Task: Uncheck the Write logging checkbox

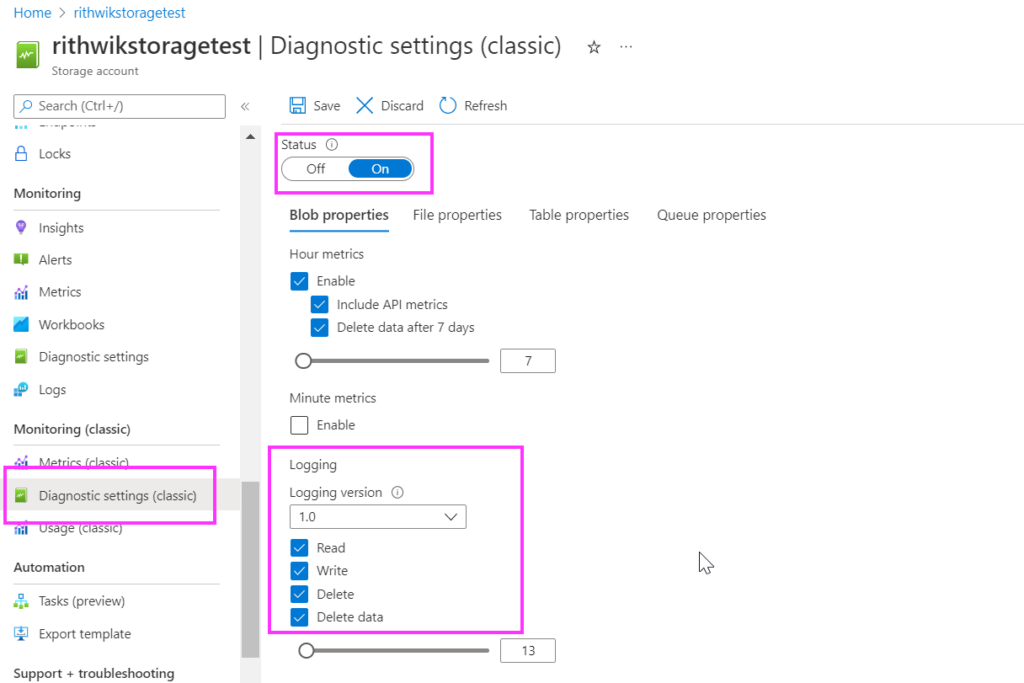Action: pyautogui.click(x=299, y=571)
